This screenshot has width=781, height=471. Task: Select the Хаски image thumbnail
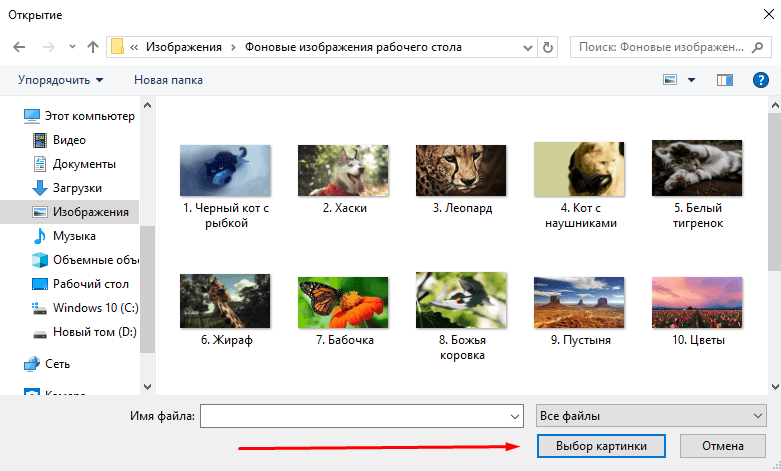point(343,170)
